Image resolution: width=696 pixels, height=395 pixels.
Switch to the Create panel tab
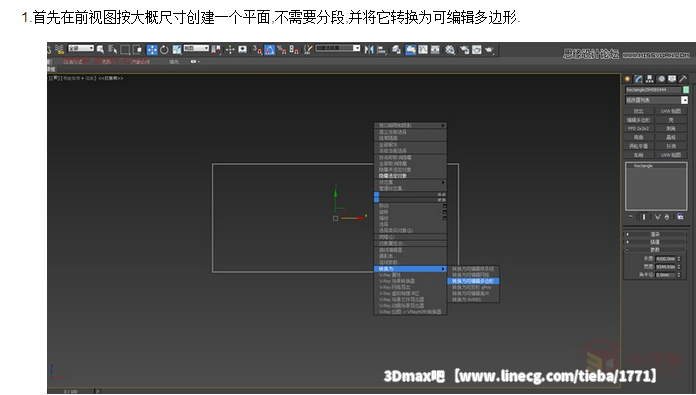pos(627,79)
